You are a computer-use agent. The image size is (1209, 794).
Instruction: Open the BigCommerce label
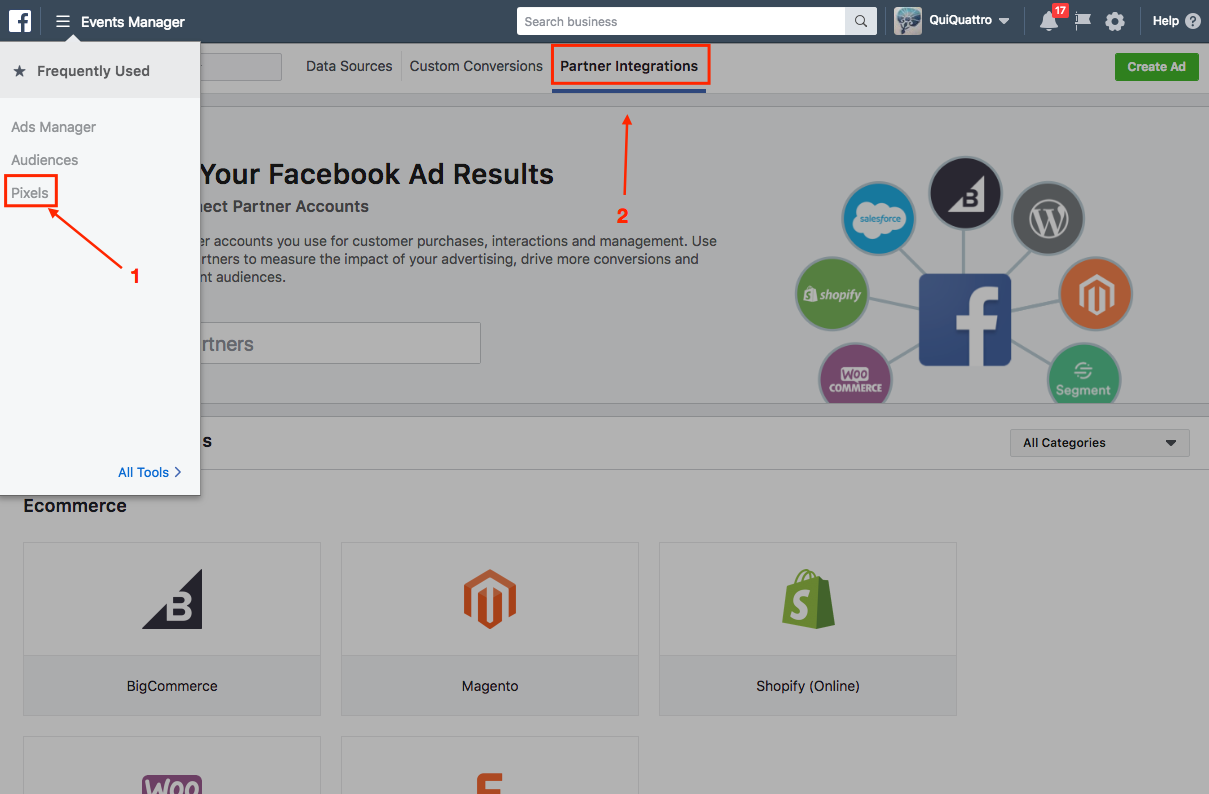click(172, 686)
